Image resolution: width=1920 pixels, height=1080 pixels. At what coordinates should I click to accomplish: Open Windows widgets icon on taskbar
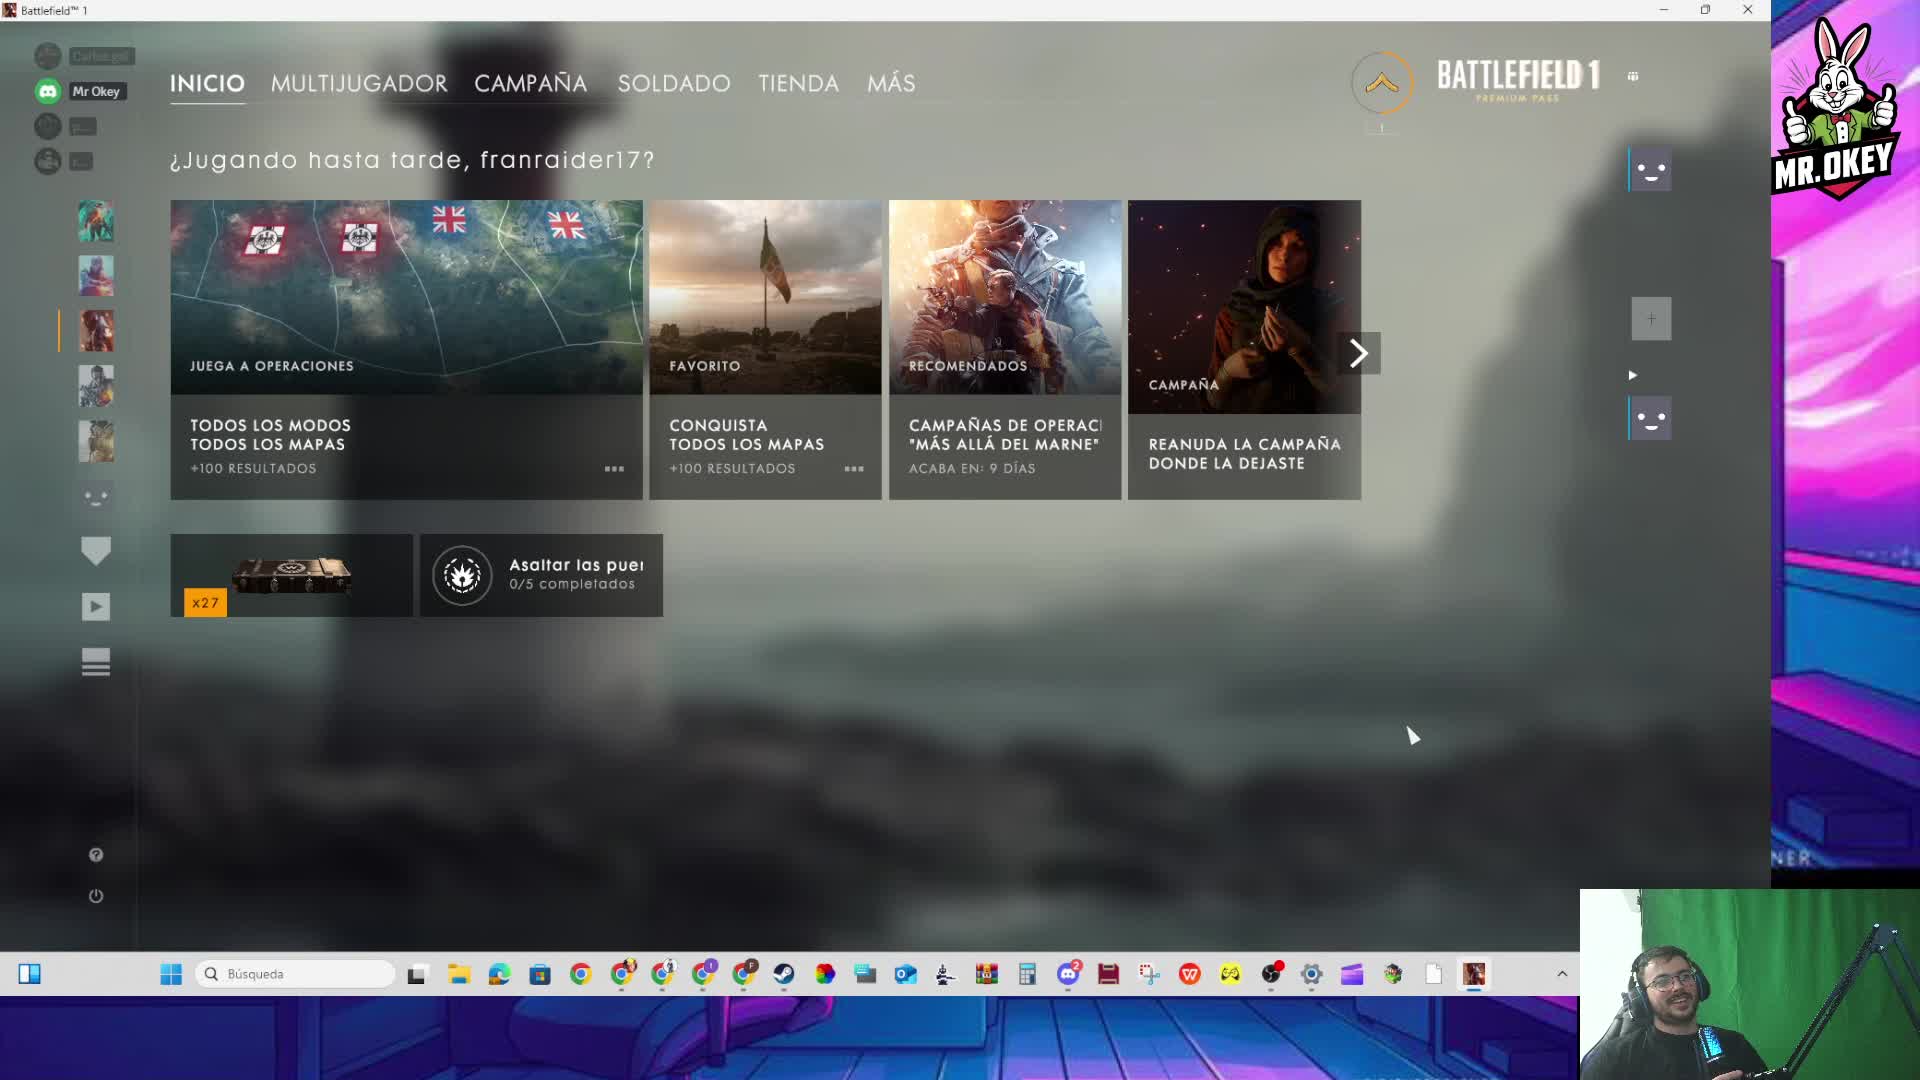click(x=30, y=974)
